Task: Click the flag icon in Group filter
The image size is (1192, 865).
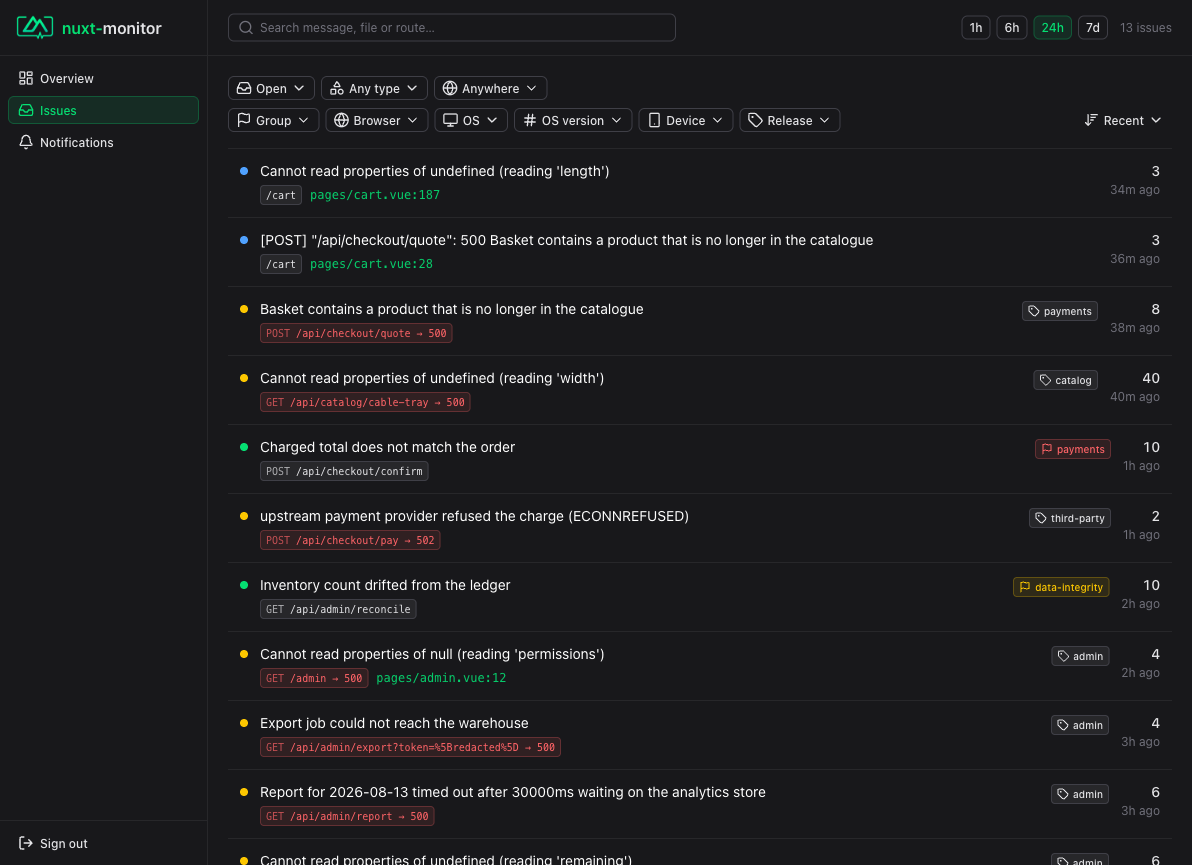Action: coord(244,120)
